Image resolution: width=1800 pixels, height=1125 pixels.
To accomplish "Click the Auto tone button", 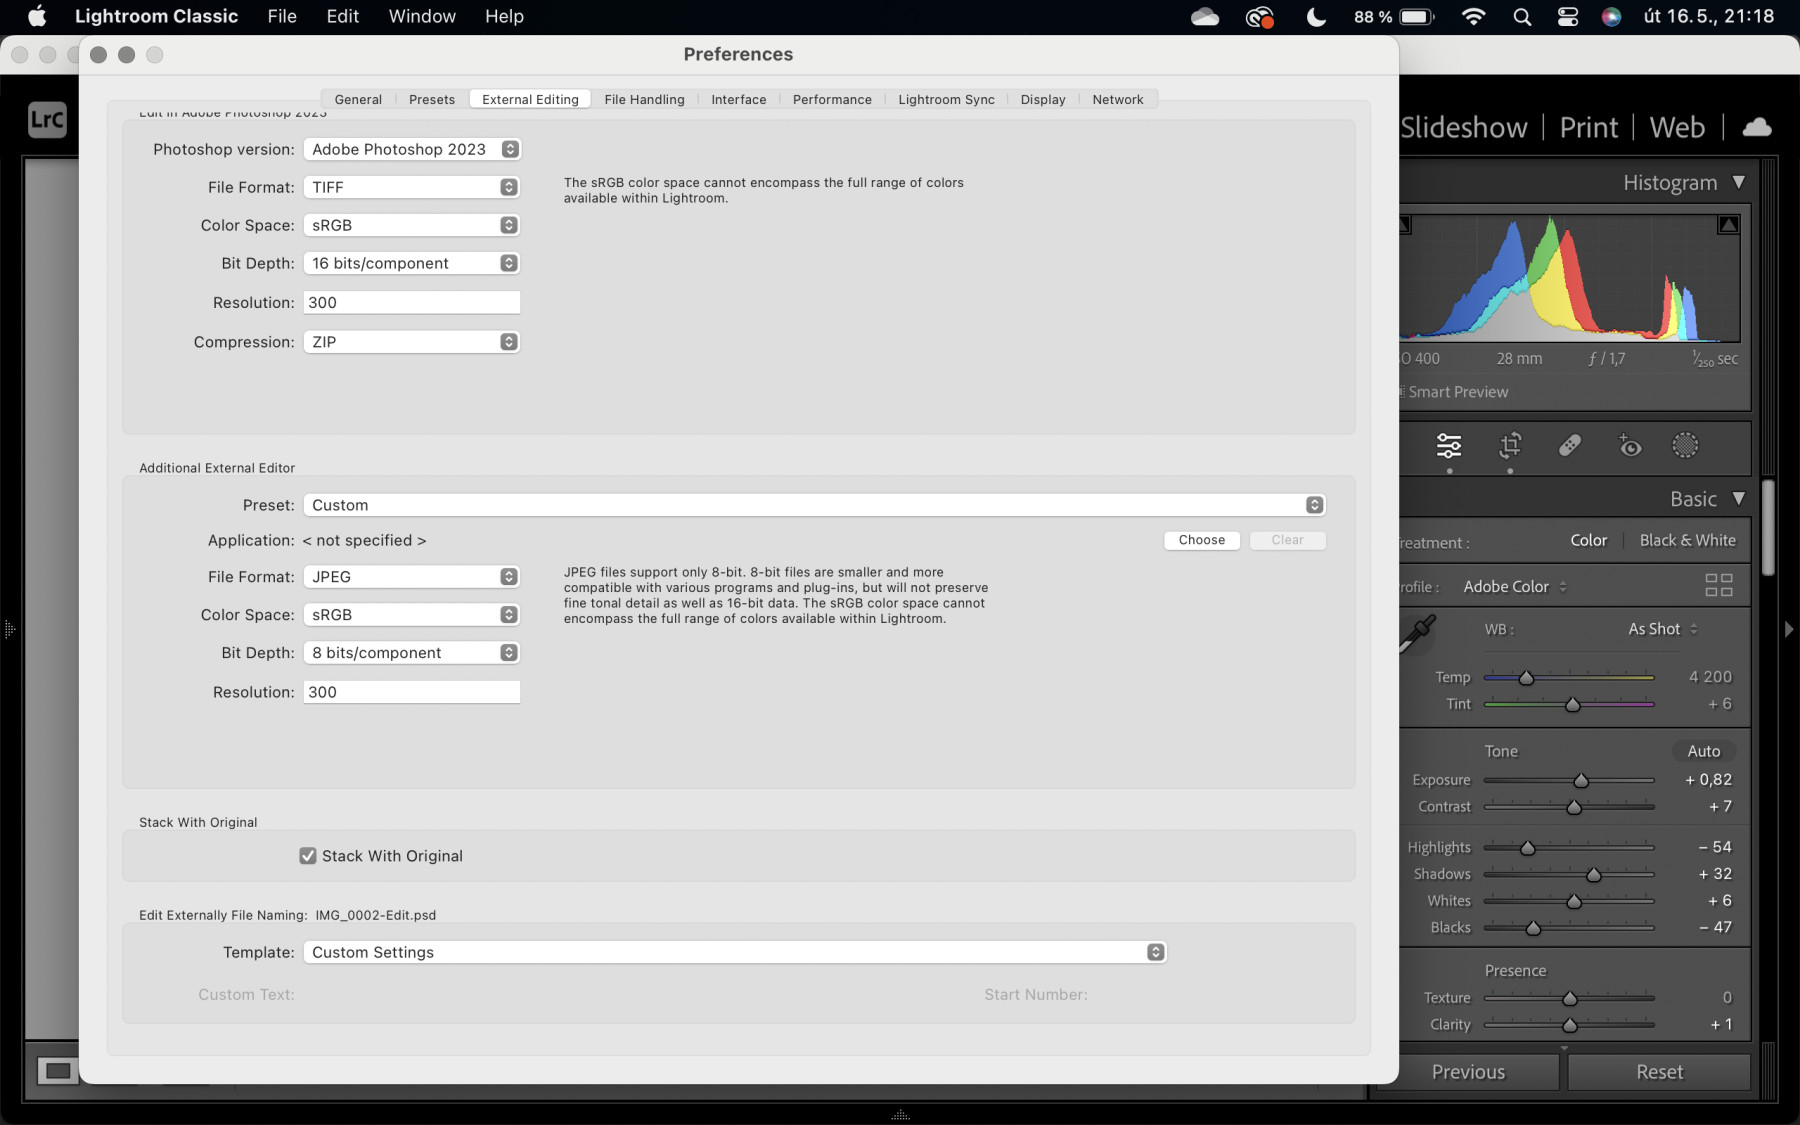I will click(1704, 751).
